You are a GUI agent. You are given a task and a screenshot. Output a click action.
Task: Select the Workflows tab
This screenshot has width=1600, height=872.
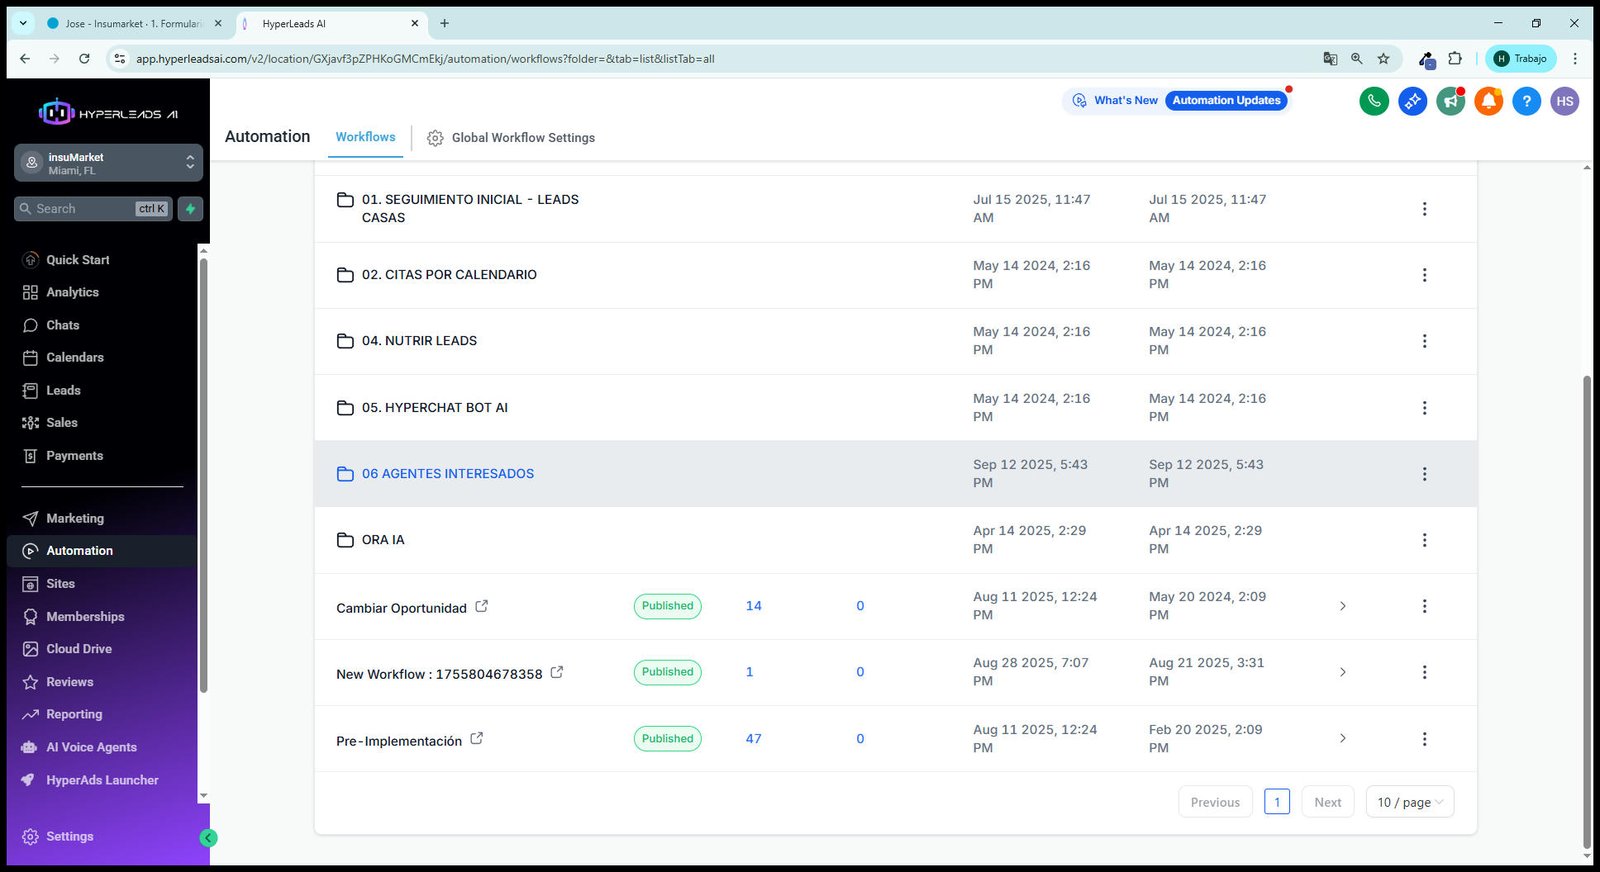pos(365,137)
